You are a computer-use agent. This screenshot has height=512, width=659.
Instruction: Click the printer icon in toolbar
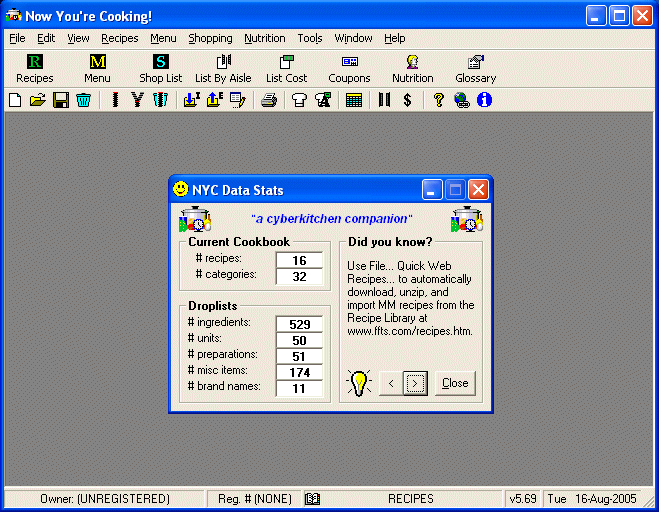click(x=269, y=100)
